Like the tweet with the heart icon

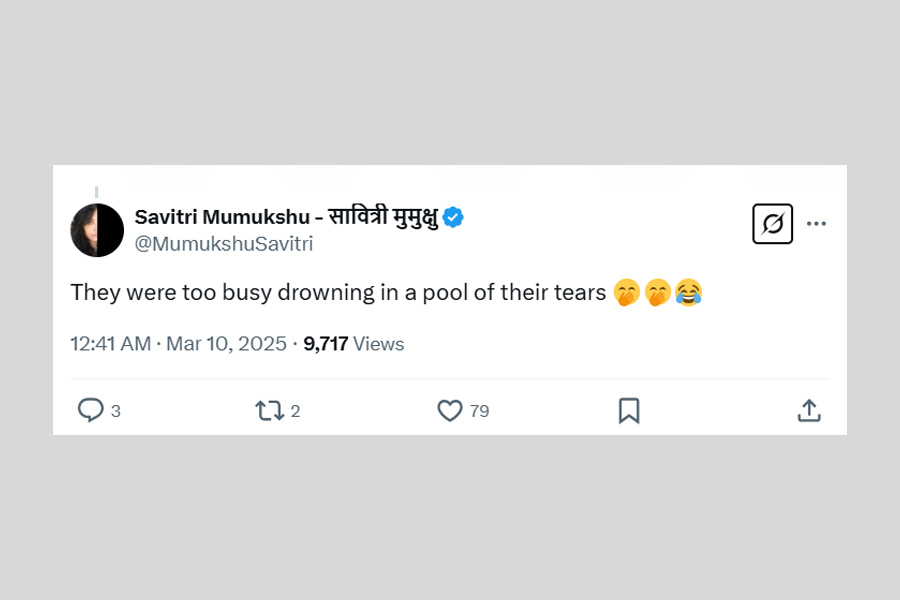coord(450,410)
